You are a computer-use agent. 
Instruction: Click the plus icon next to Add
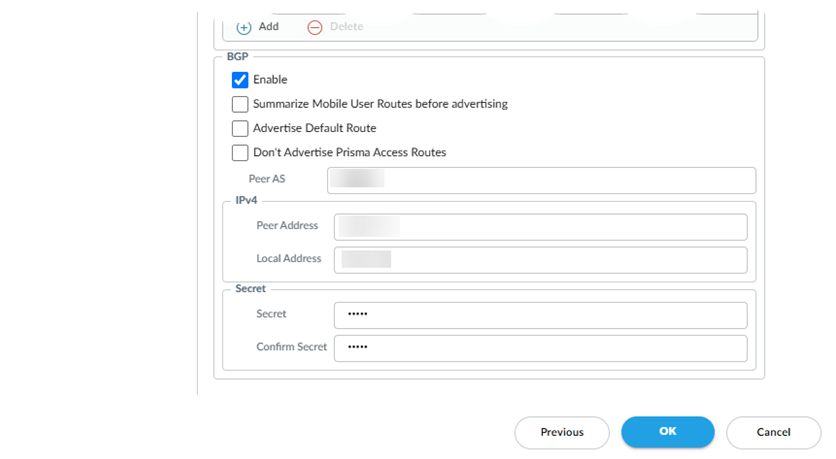(244, 28)
